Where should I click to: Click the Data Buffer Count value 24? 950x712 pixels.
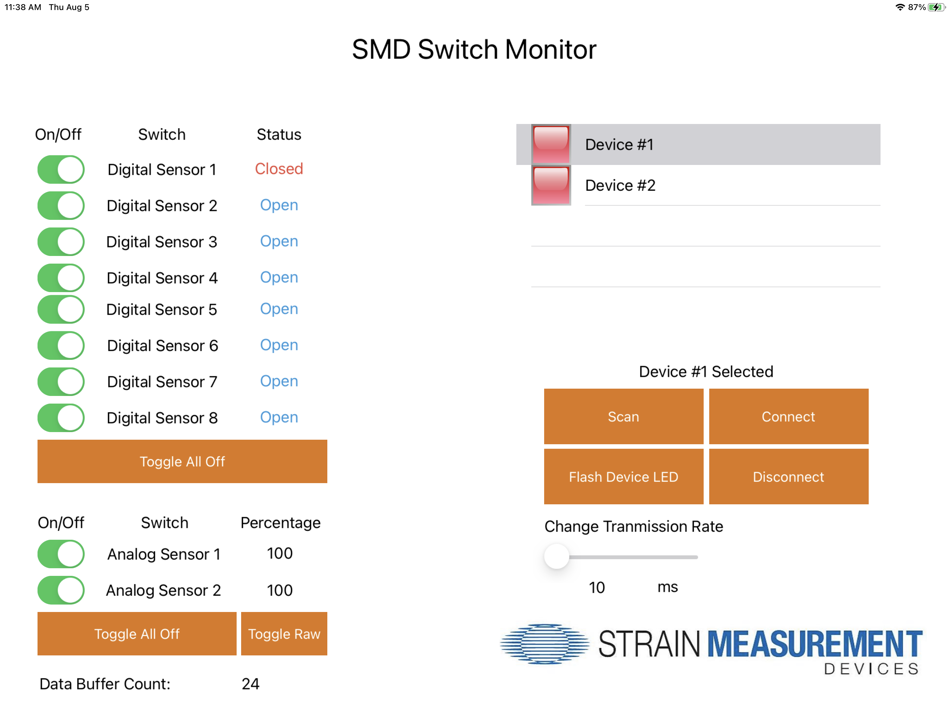click(250, 684)
